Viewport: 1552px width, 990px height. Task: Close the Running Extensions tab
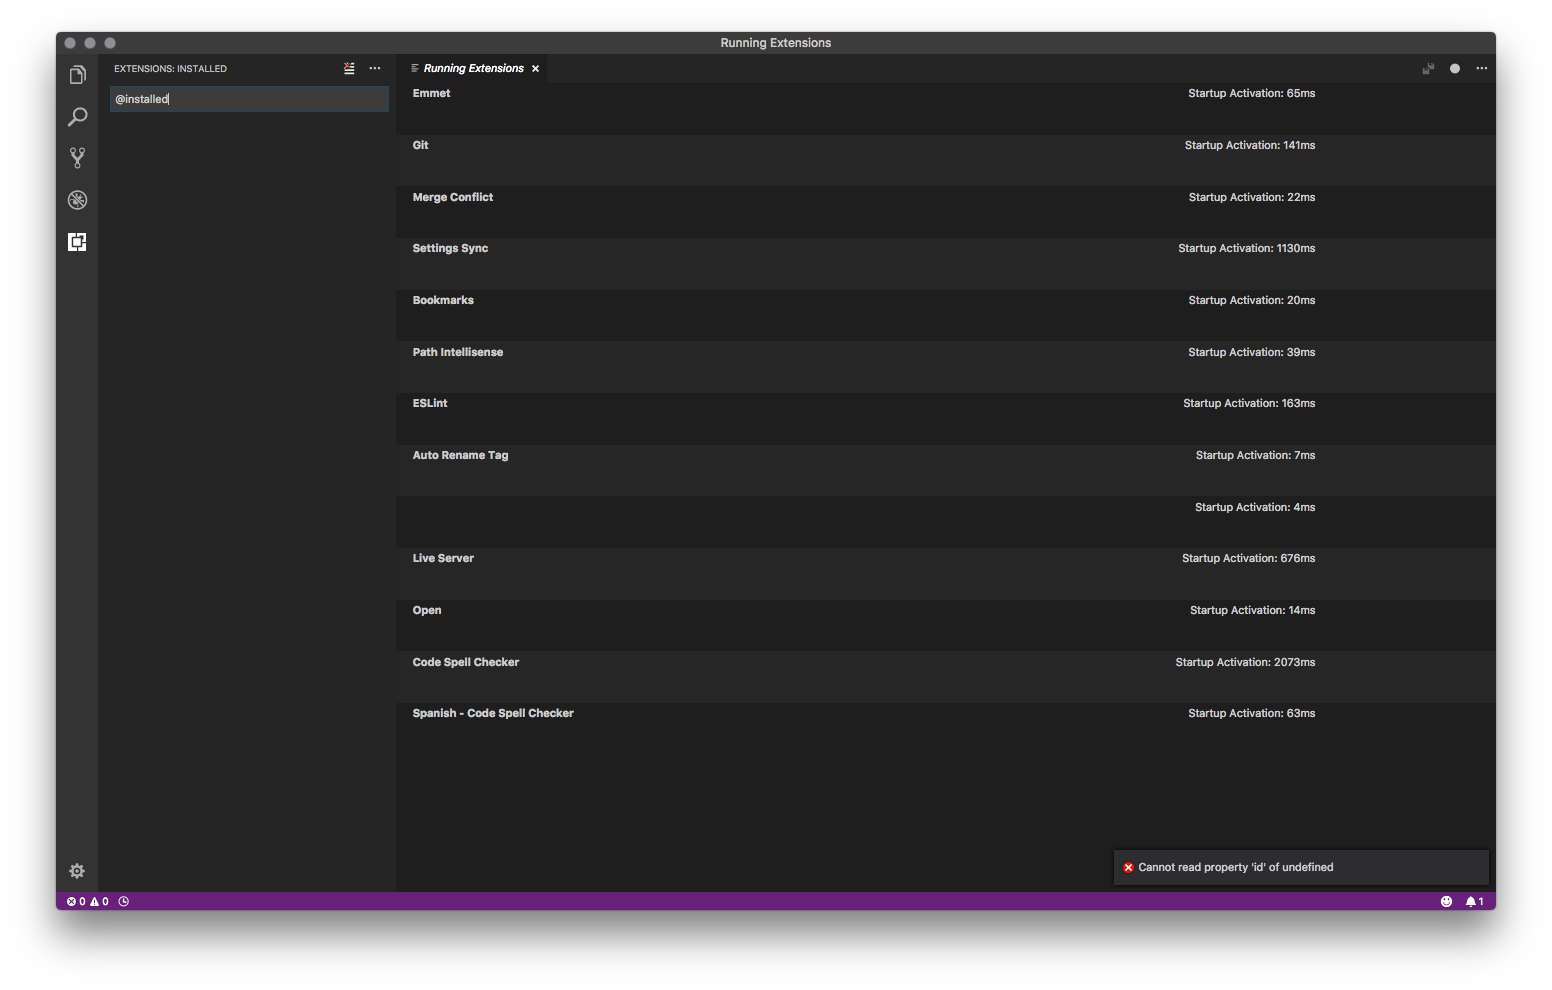(535, 68)
